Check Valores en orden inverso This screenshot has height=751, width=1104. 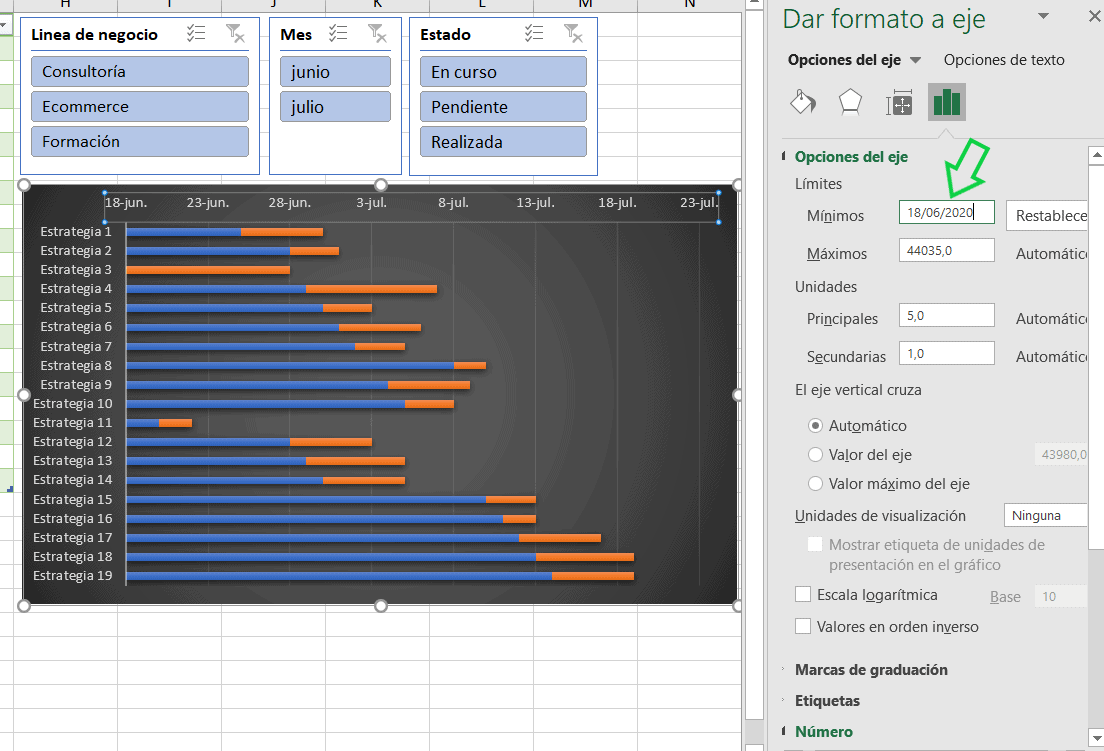point(803,626)
